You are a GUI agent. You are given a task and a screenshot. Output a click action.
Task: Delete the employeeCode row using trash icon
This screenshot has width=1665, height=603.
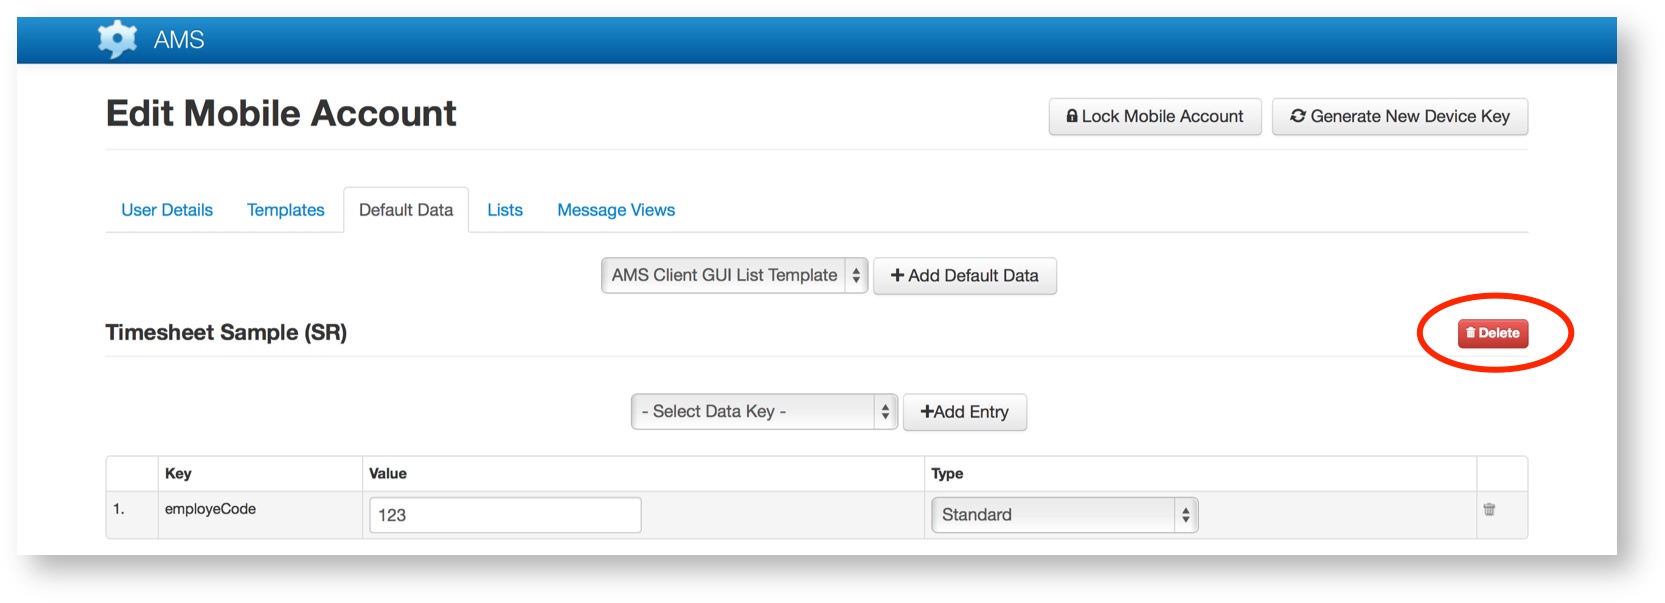tap(1488, 510)
